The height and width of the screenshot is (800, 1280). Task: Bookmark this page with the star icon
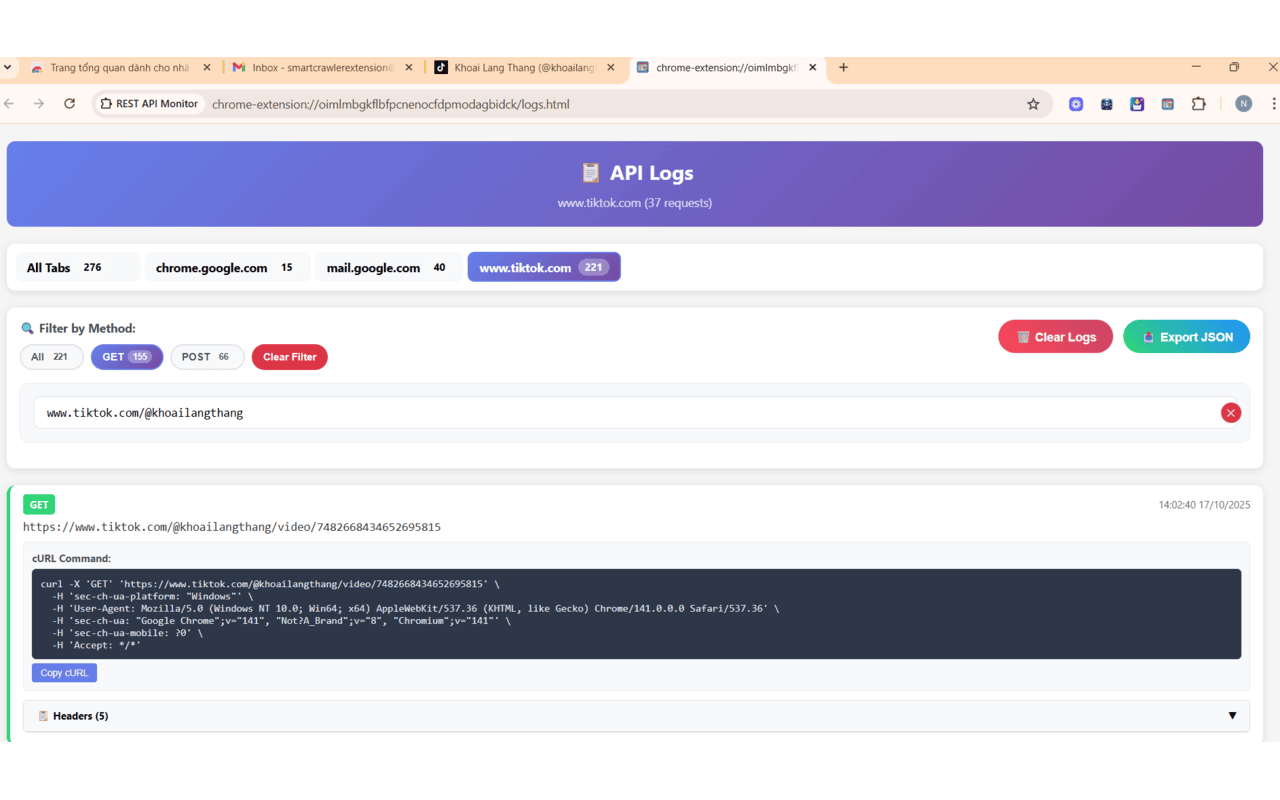[1033, 104]
